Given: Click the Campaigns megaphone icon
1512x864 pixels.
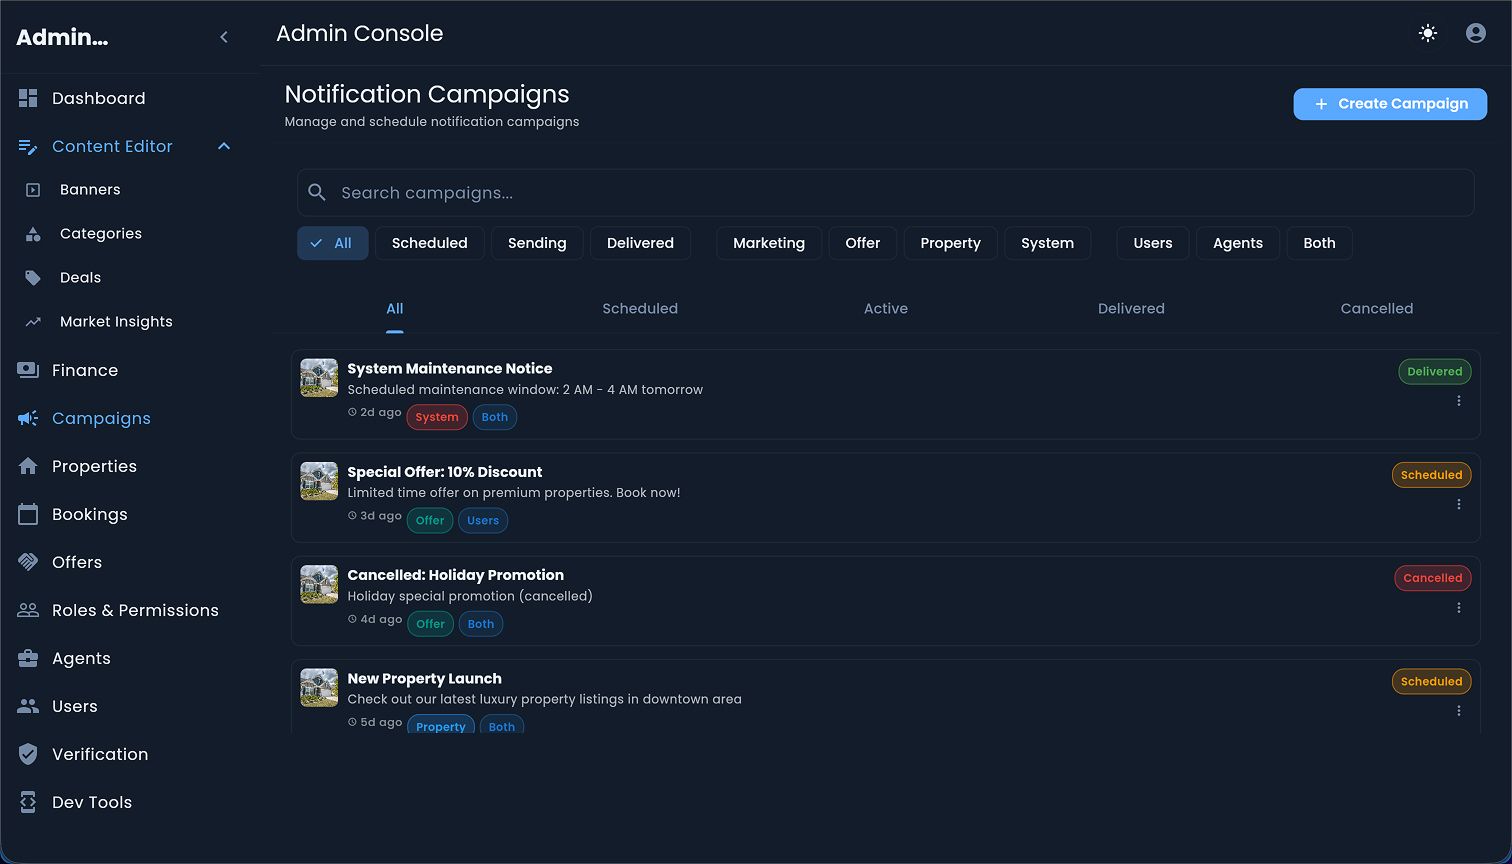Looking at the screenshot, I should [28, 418].
